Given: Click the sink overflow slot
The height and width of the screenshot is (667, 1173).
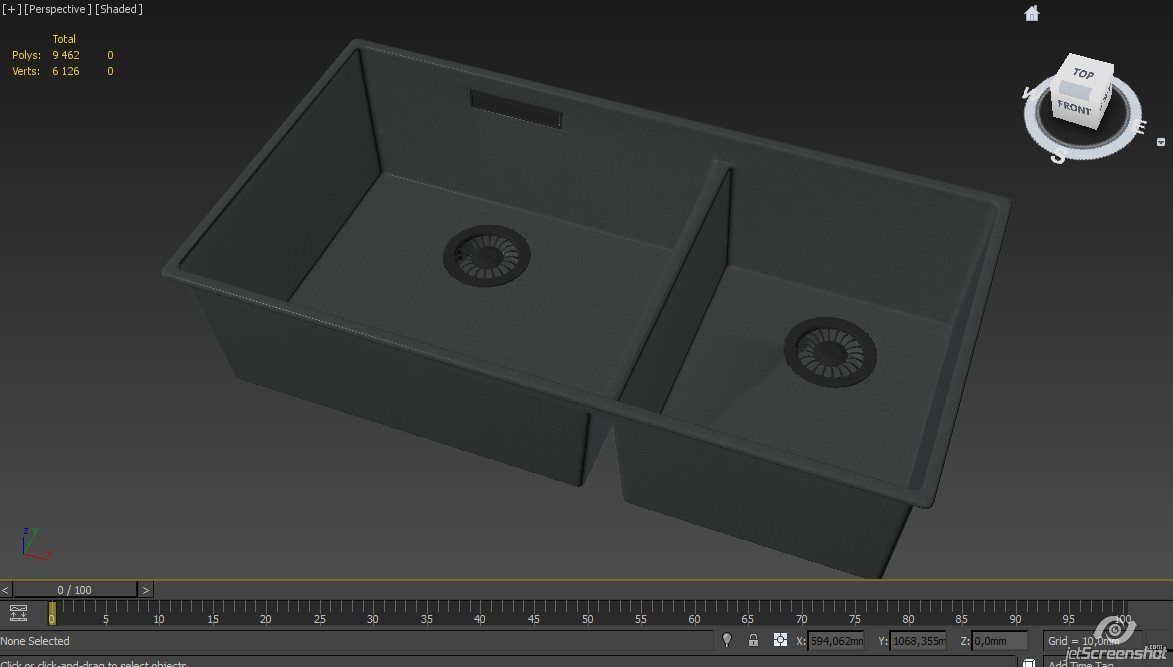Looking at the screenshot, I should coord(515,108).
